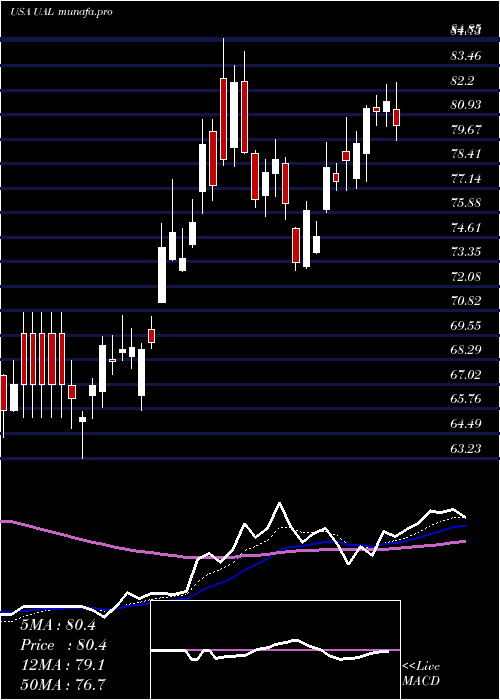Select the 12MA : 79.1 readout
This screenshot has width=500, height=700.
tap(62, 665)
